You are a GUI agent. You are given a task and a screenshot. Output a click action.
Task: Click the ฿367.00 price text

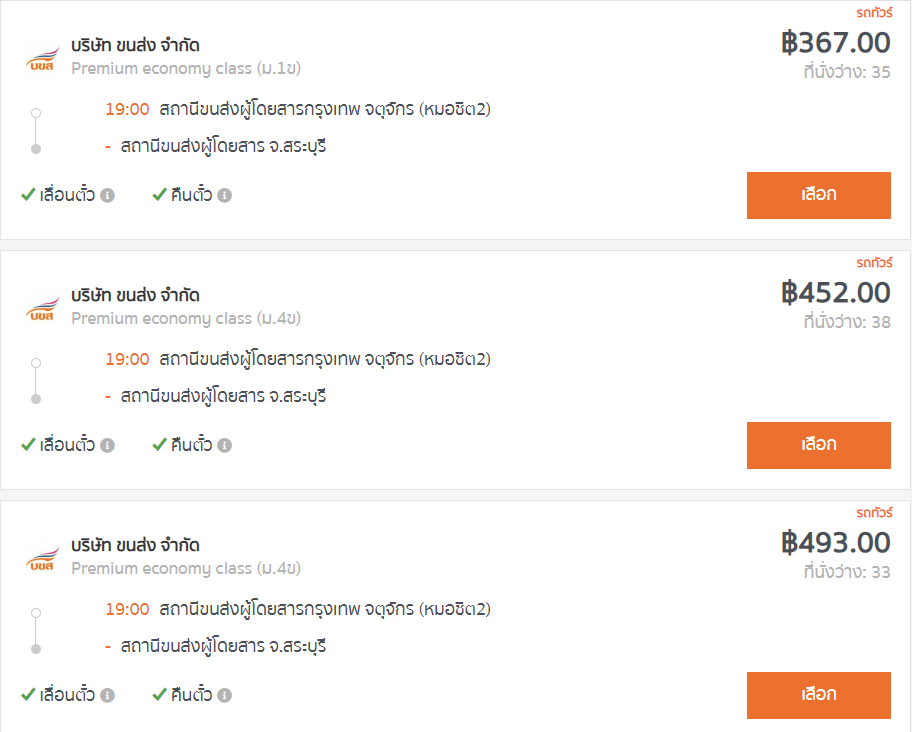point(835,42)
